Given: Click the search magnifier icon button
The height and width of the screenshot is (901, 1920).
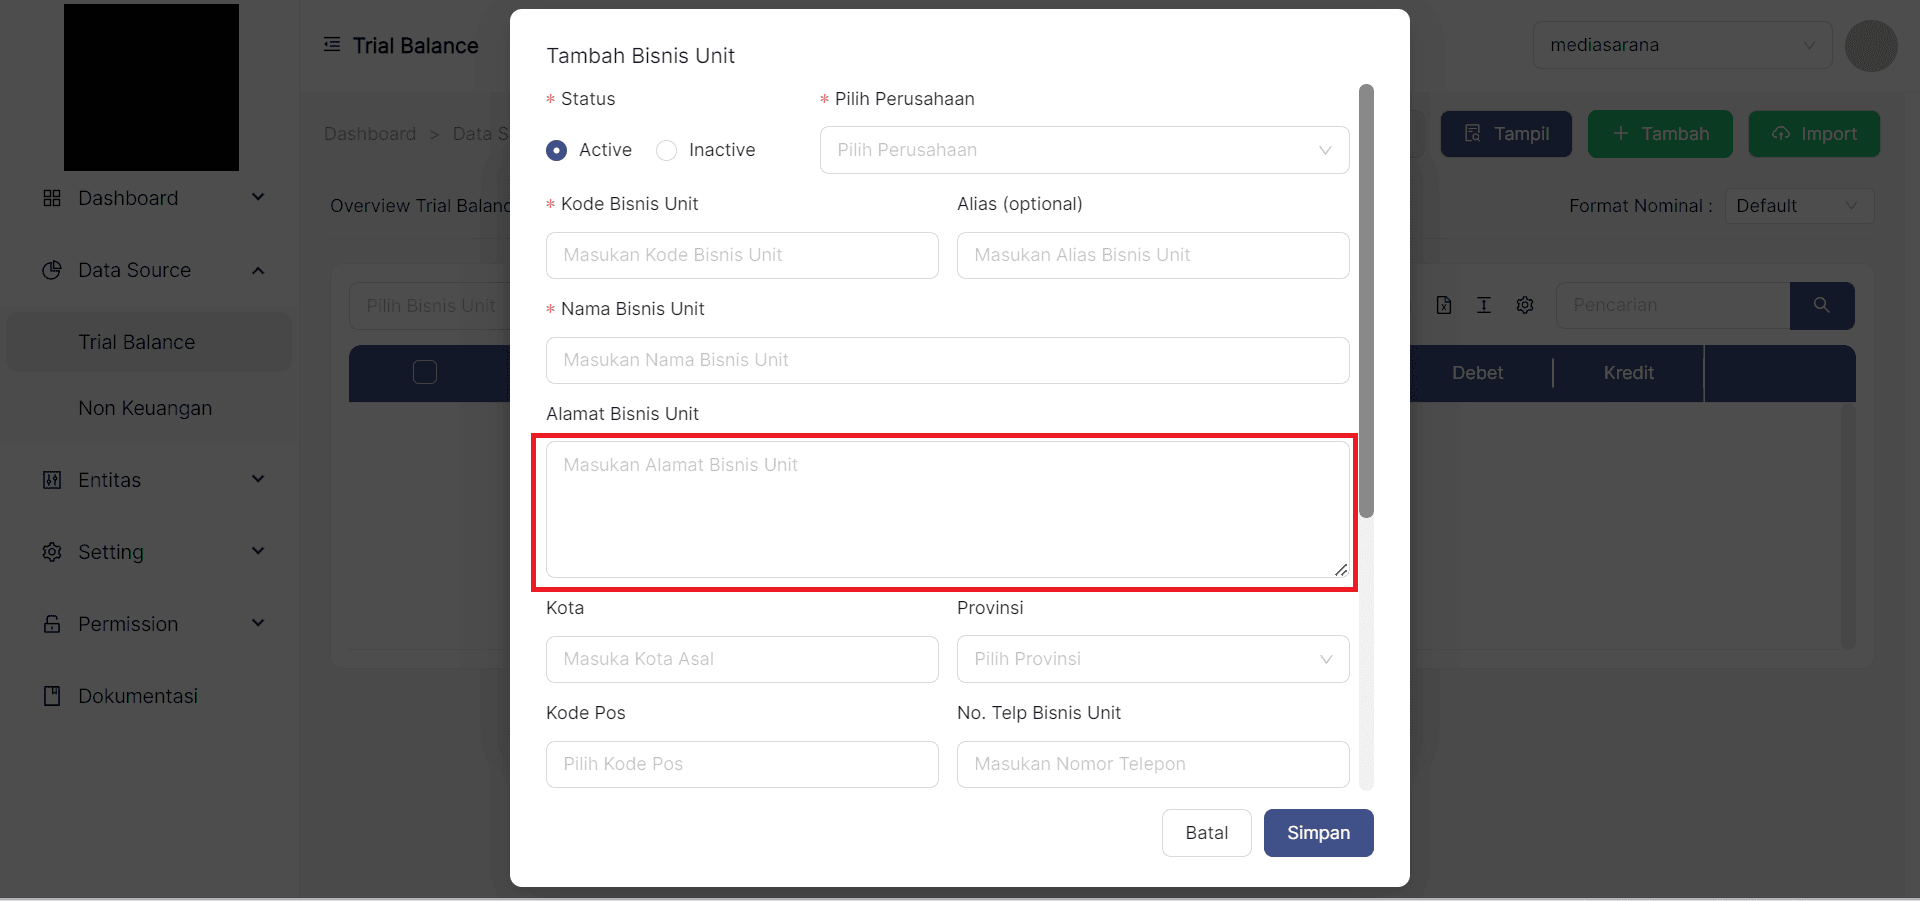Looking at the screenshot, I should point(1821,305).
